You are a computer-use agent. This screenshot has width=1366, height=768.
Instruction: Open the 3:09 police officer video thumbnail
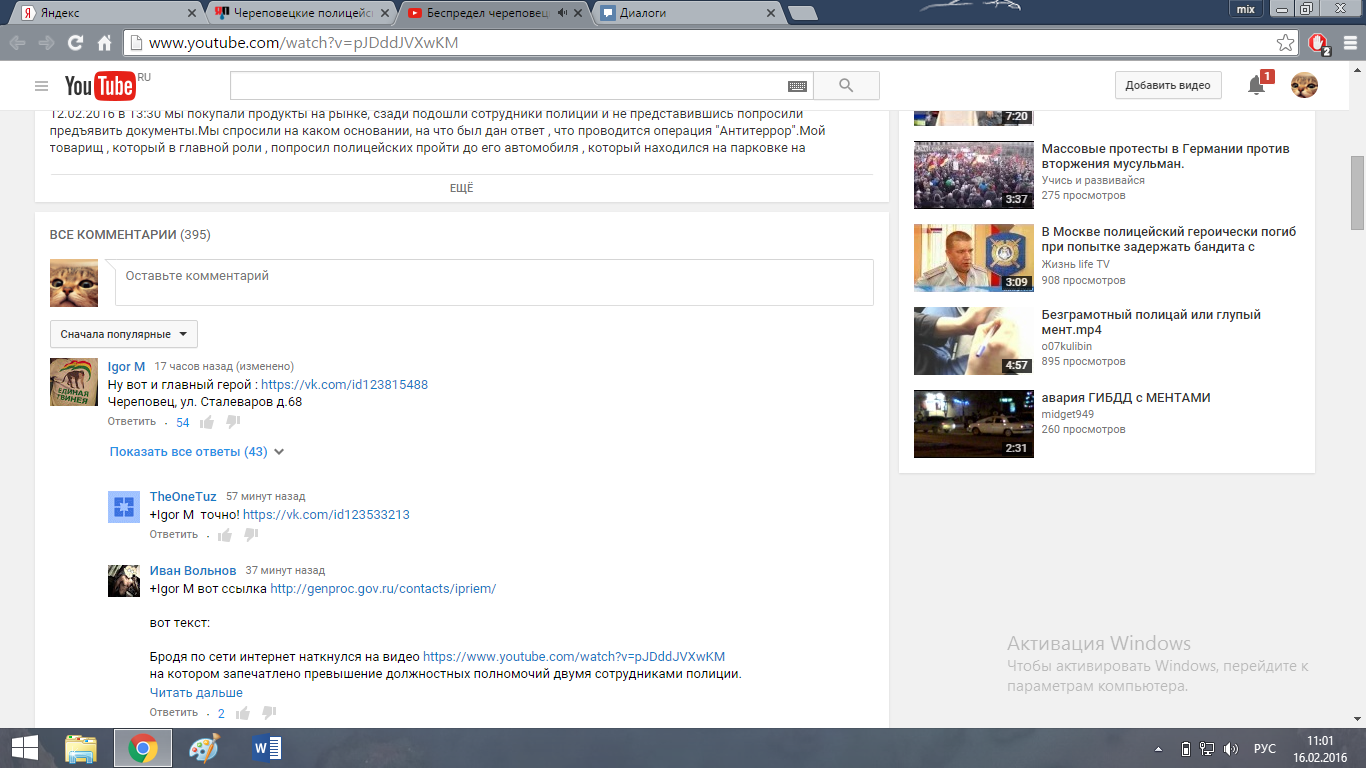(x=974, y=258)
